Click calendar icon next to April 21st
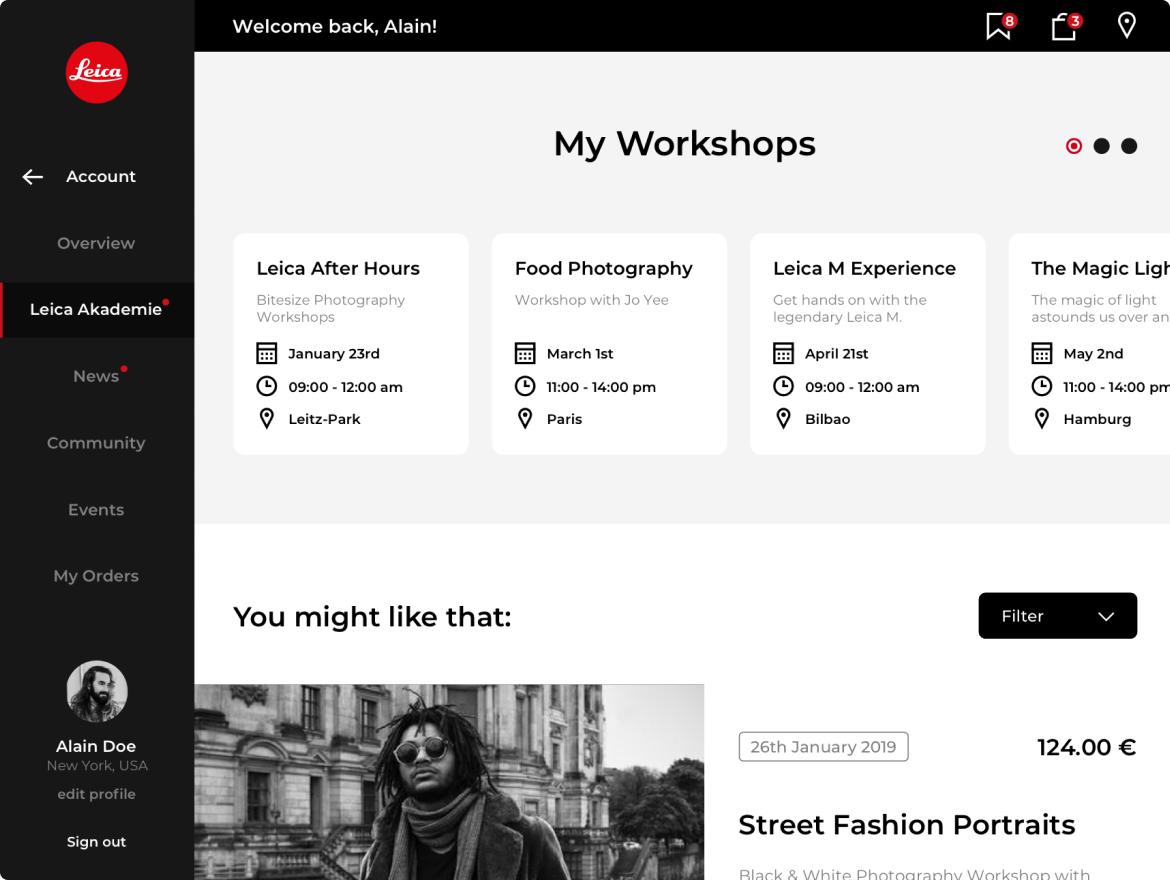This screenshot has width=1170, height=880. pyautogui.click(x=783, y=353)
